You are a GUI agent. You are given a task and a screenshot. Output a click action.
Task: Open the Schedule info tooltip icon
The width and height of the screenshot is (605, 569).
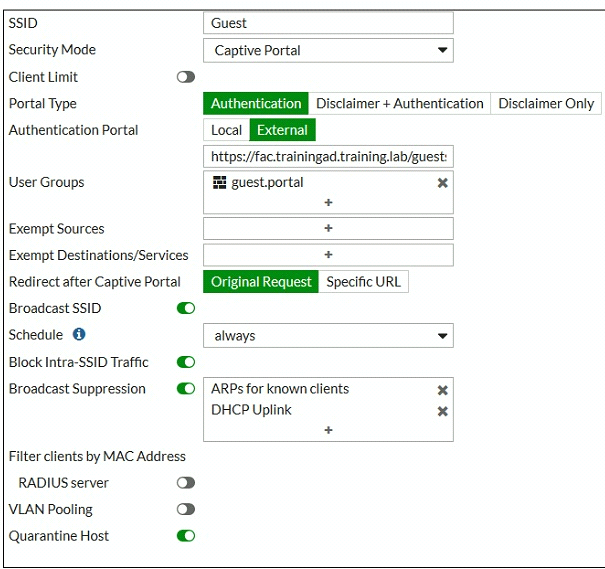79,334
